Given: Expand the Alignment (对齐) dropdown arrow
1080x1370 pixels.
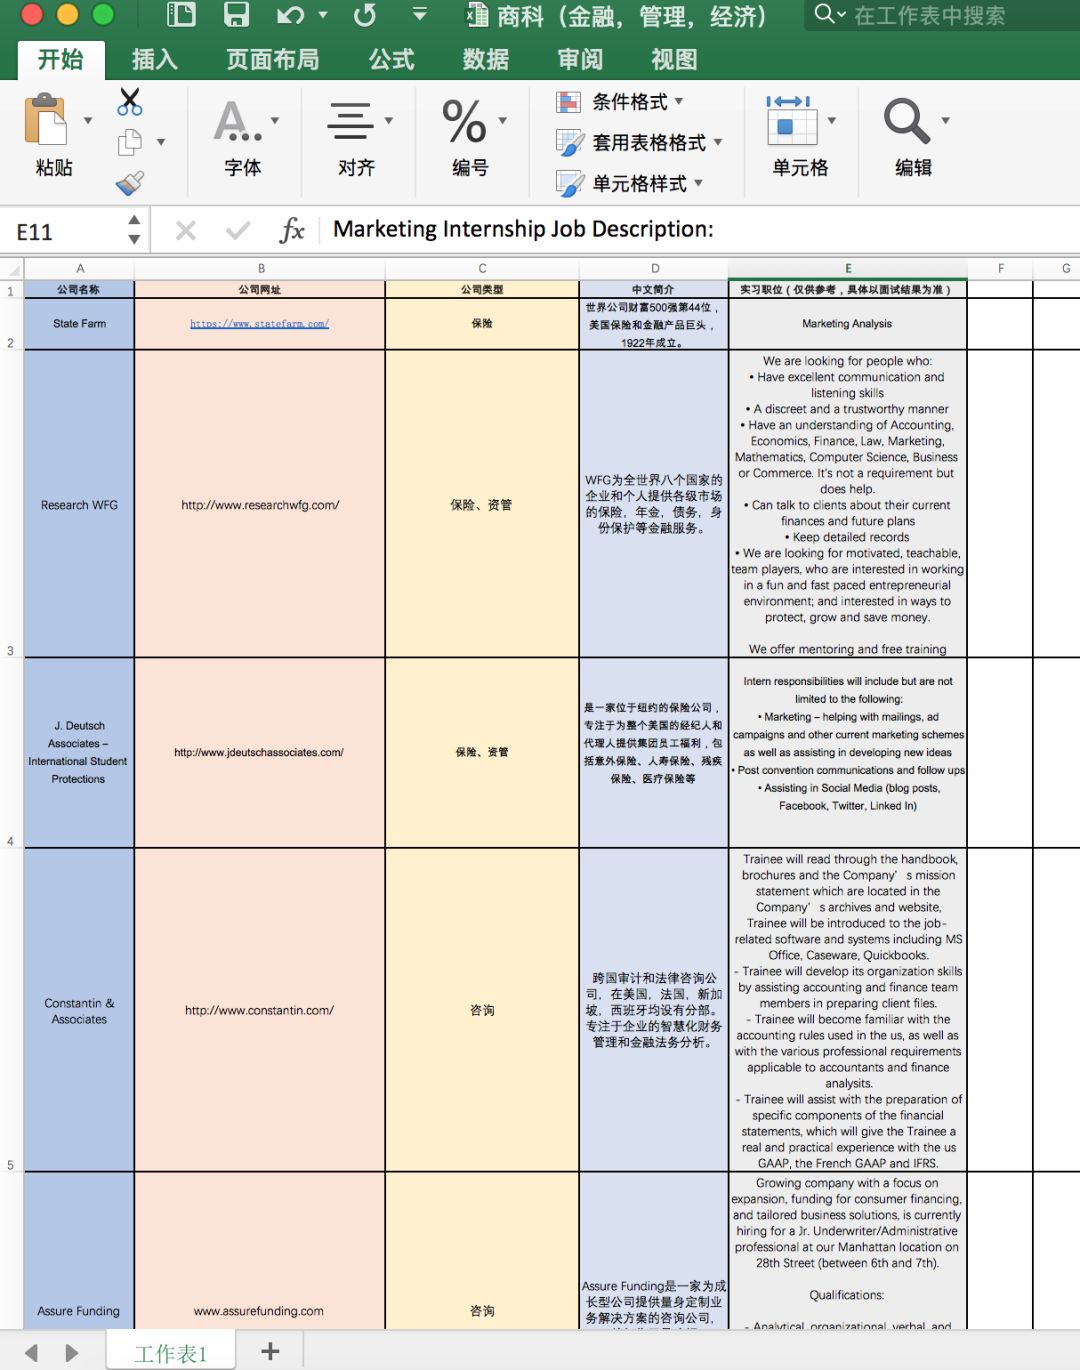Looking at the screenshot, I should [x=389, y=121].
